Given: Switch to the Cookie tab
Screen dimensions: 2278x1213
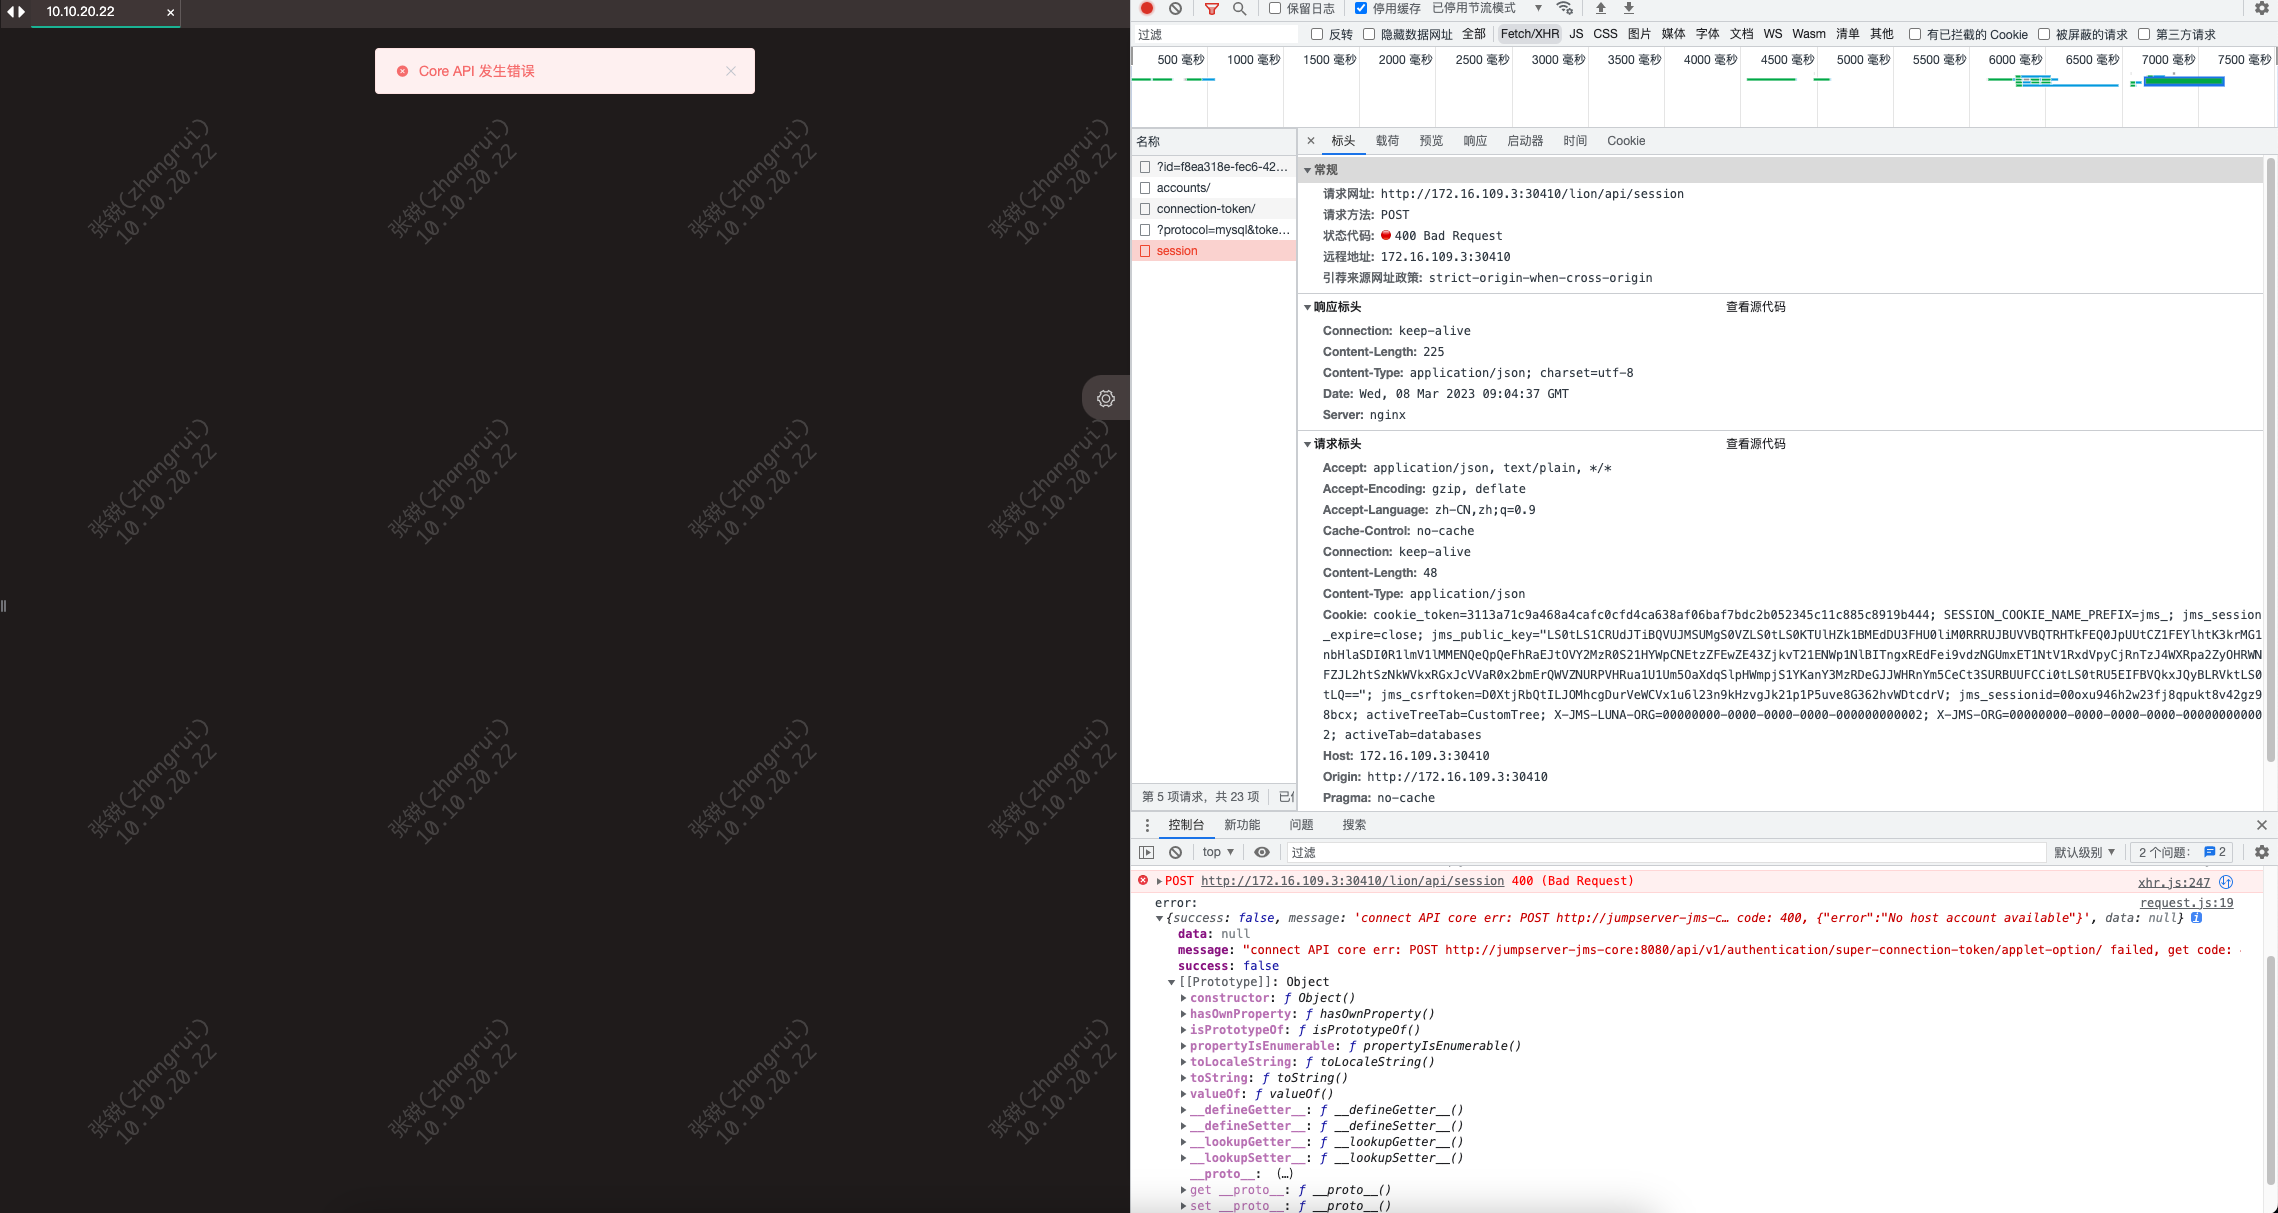Looking at the screenshot, I should [x=1626, y=141].
